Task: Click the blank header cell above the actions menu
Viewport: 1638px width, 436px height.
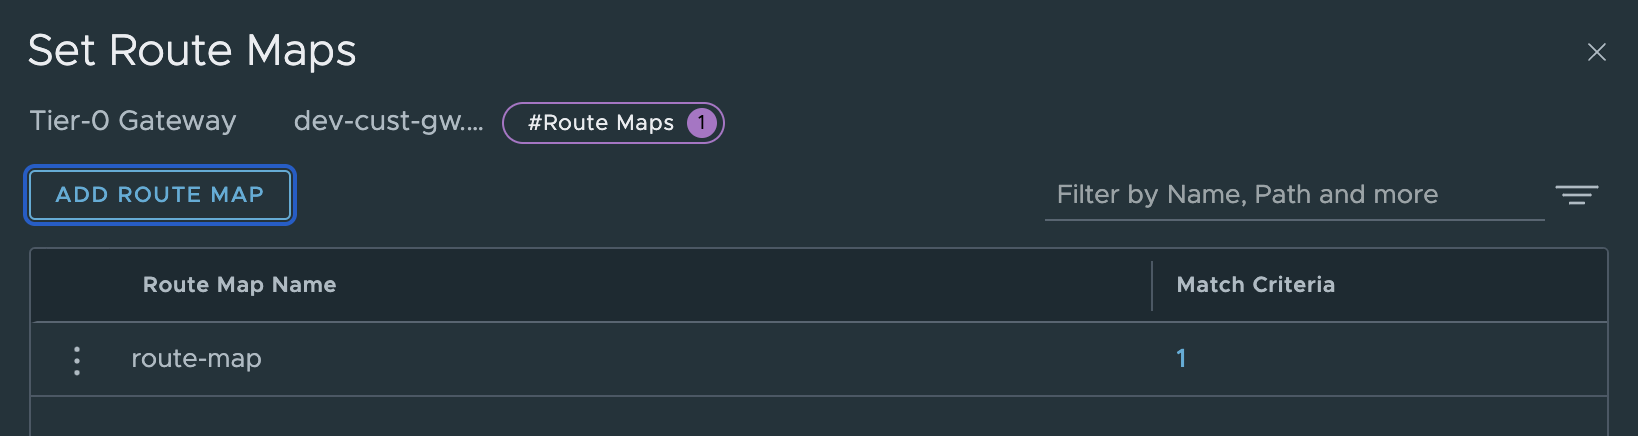Action: 77,285
